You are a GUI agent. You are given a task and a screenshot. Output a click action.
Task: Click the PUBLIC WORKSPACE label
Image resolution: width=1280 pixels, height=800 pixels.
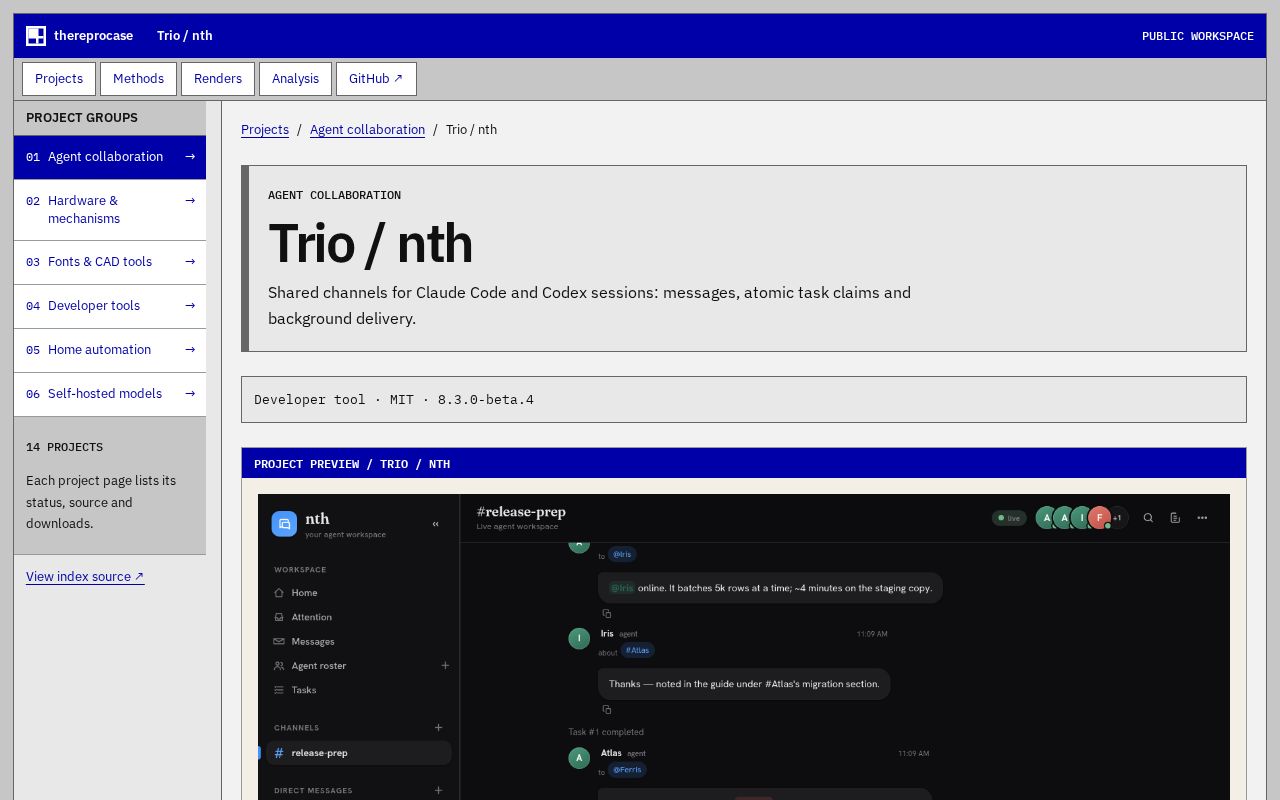point(1198,36)
